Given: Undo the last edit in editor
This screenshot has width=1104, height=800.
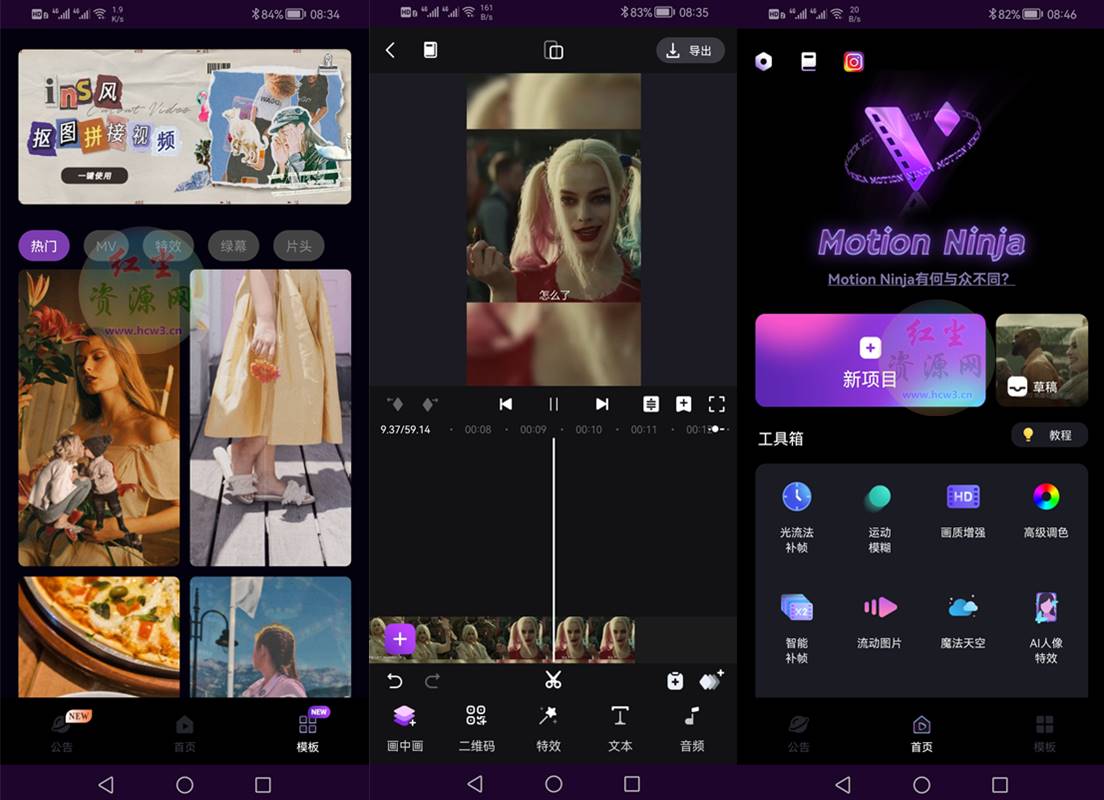Looking at the screenshot, I should point(395,681).
